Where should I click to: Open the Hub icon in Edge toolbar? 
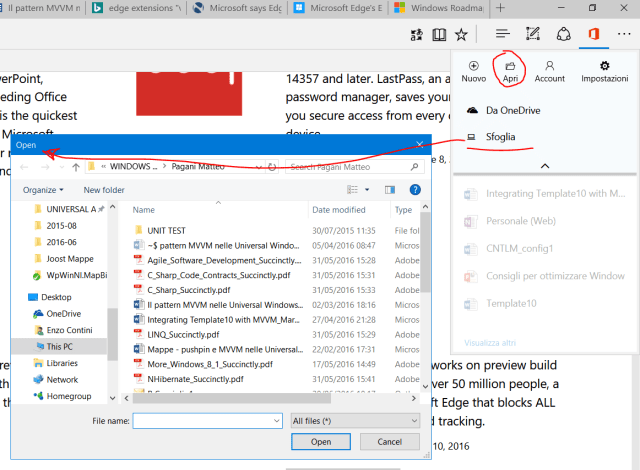coord(502,34)
